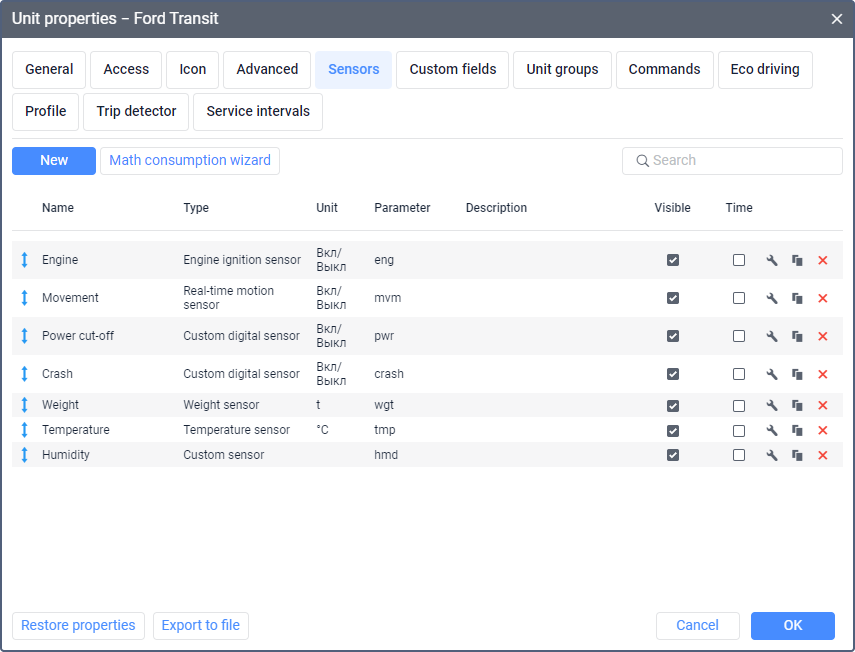Delete the Humidity sensor

(823, 455)
